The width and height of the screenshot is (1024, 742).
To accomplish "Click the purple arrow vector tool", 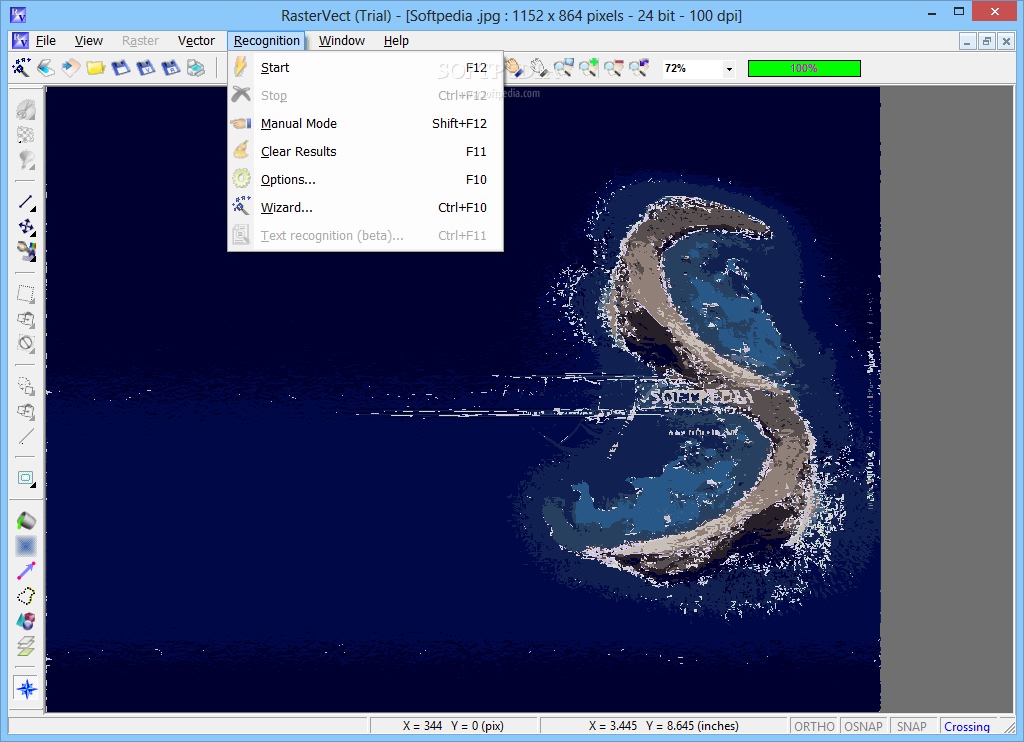I will pyautogui.click(x=26, y=571).
